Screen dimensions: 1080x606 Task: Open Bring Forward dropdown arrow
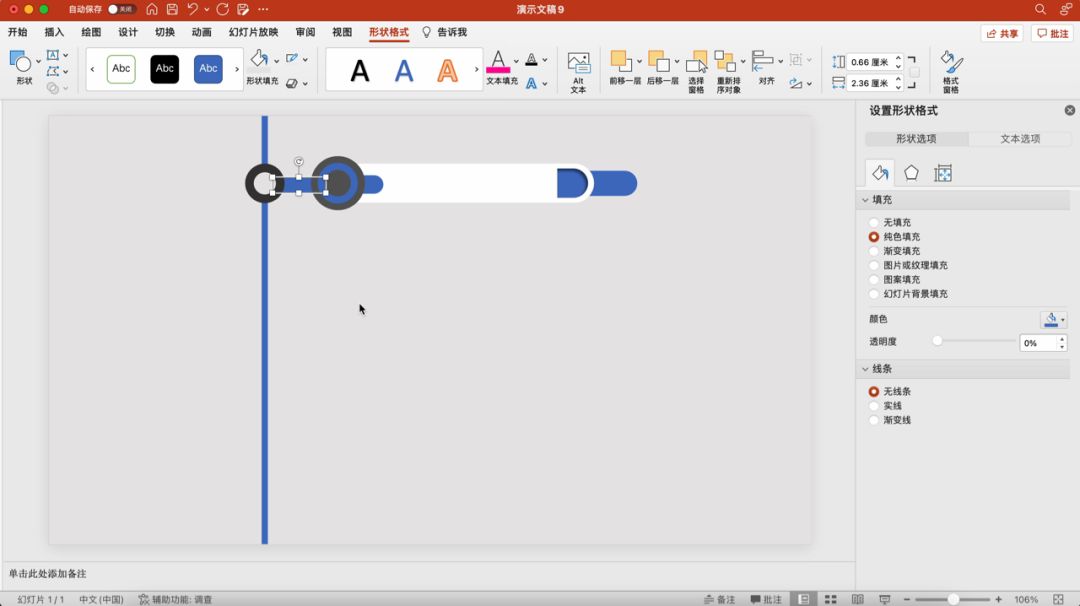coord(639,61)
